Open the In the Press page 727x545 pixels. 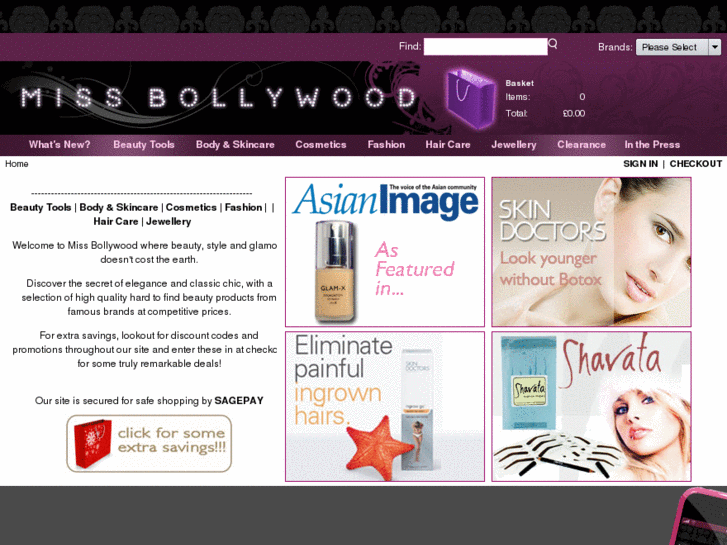[x=652, y=145]
